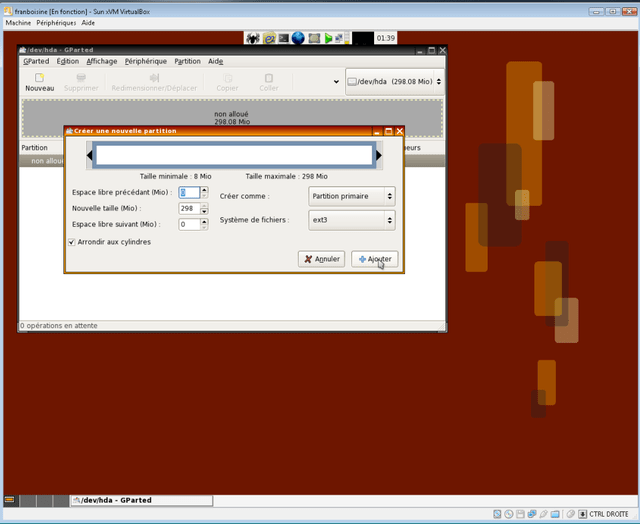Toggle Arrondir aux cylindres checkbox

72,242
